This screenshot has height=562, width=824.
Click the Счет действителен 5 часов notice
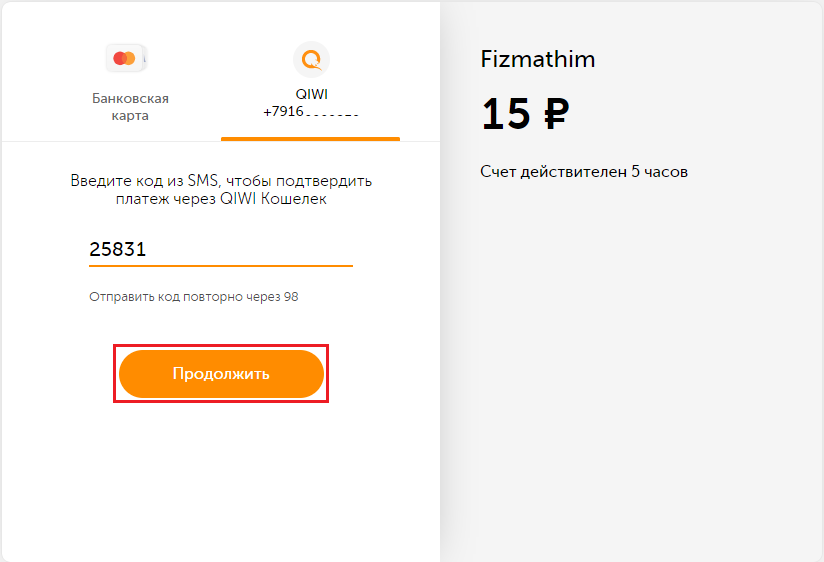coord(584,172)
